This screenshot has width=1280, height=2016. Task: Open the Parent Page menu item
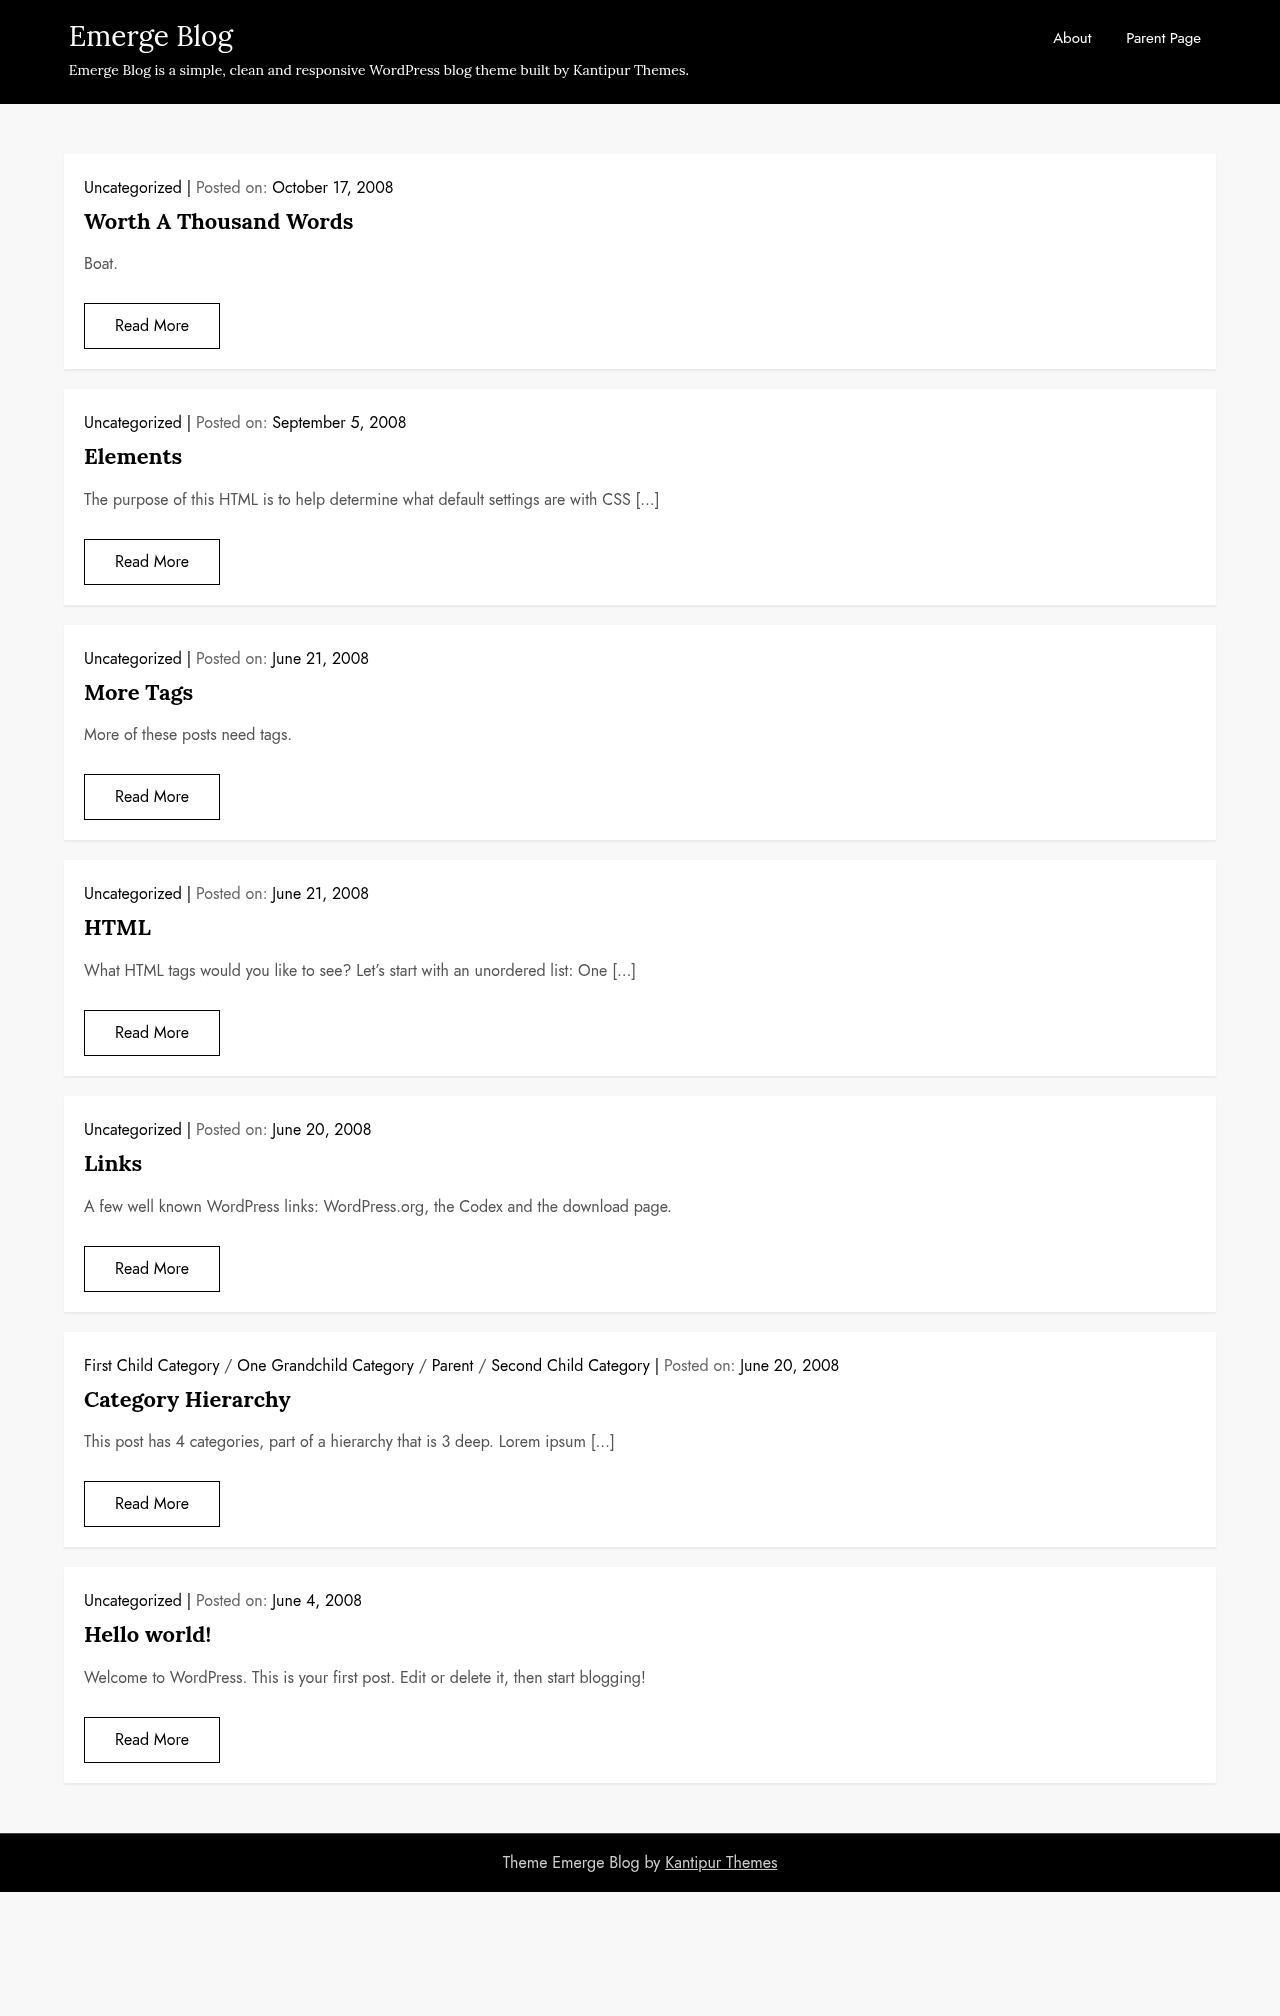[x=1163, y=38]
